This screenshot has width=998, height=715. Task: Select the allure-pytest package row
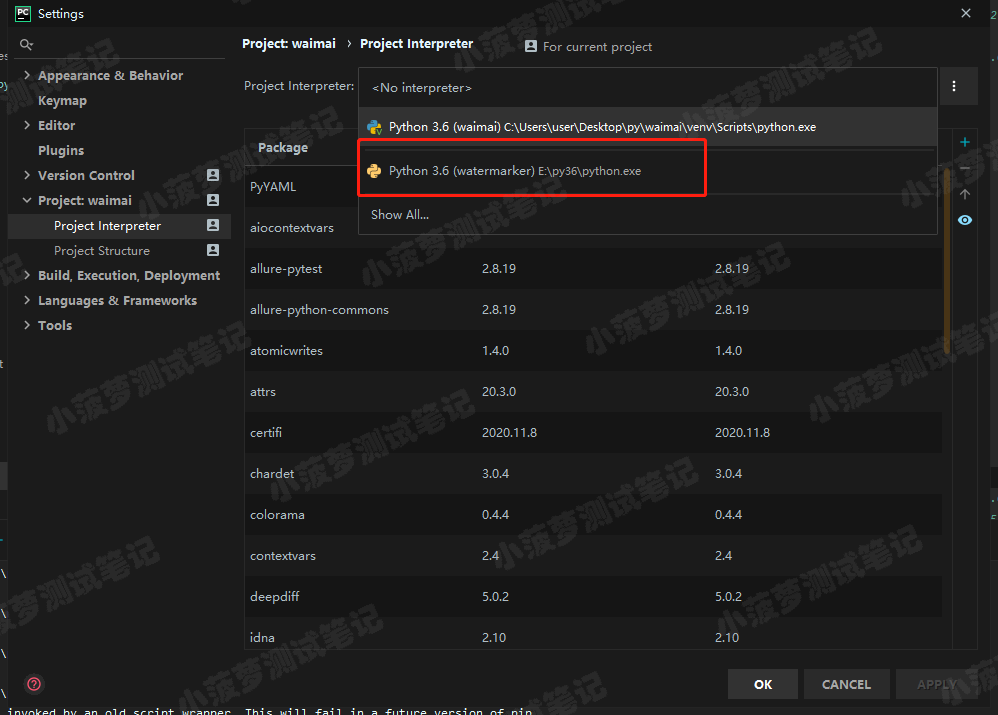click(593, 269)
